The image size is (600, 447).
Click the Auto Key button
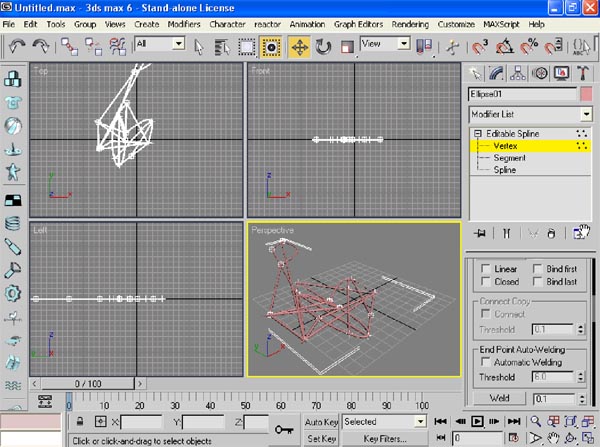tap(320, 422)
